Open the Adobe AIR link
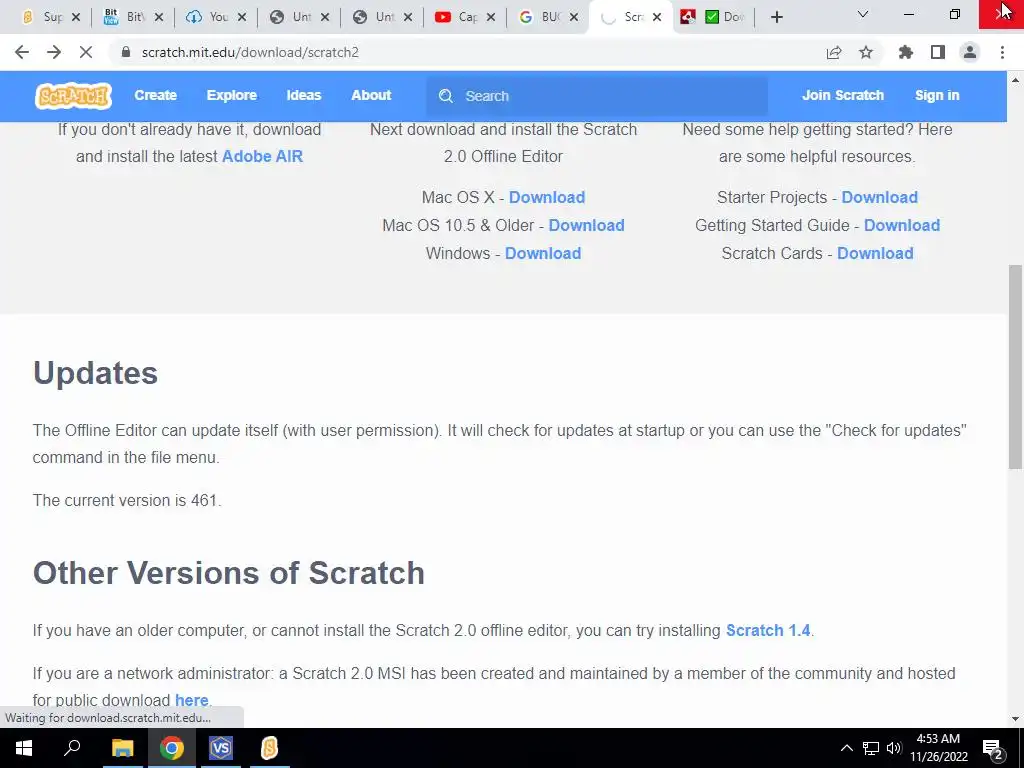 [263, 157]
